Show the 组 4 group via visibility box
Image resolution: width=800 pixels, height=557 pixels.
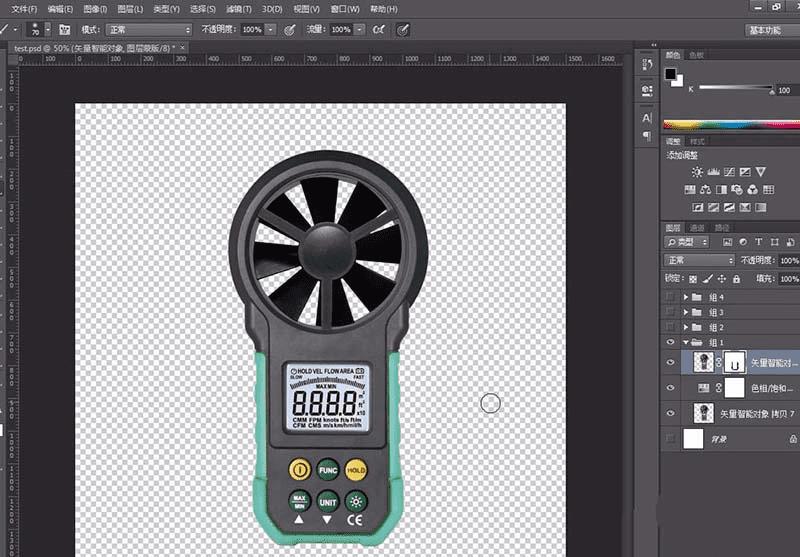(x=671, y=297)
